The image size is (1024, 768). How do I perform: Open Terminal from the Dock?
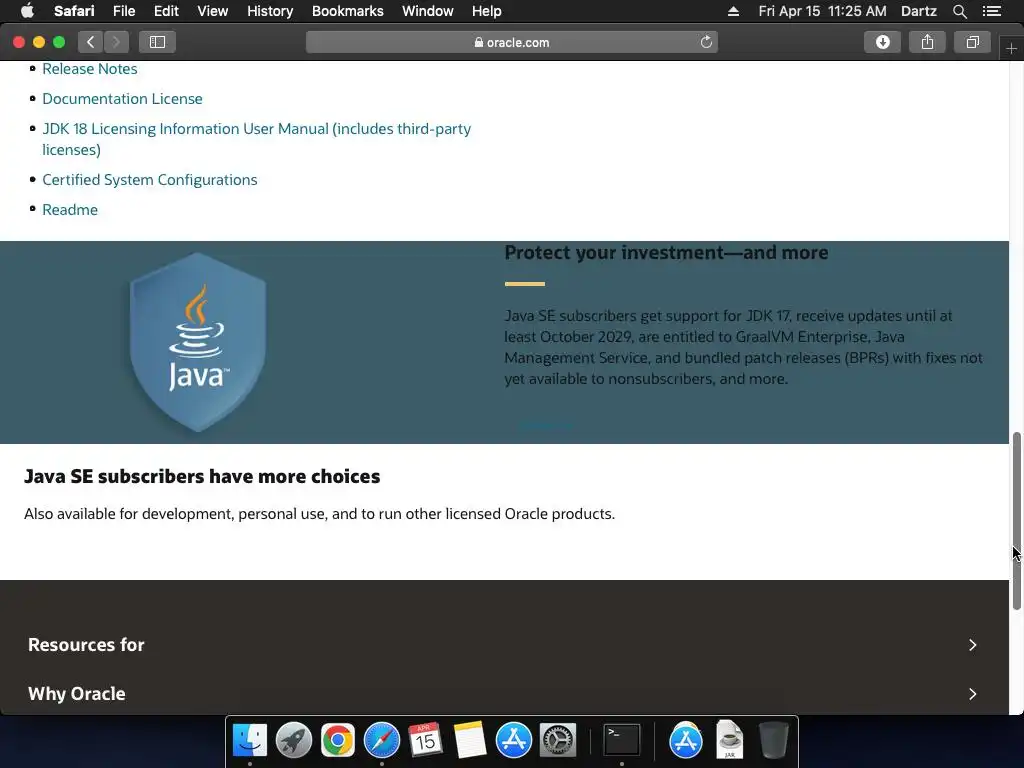click(x=622, y=740)
